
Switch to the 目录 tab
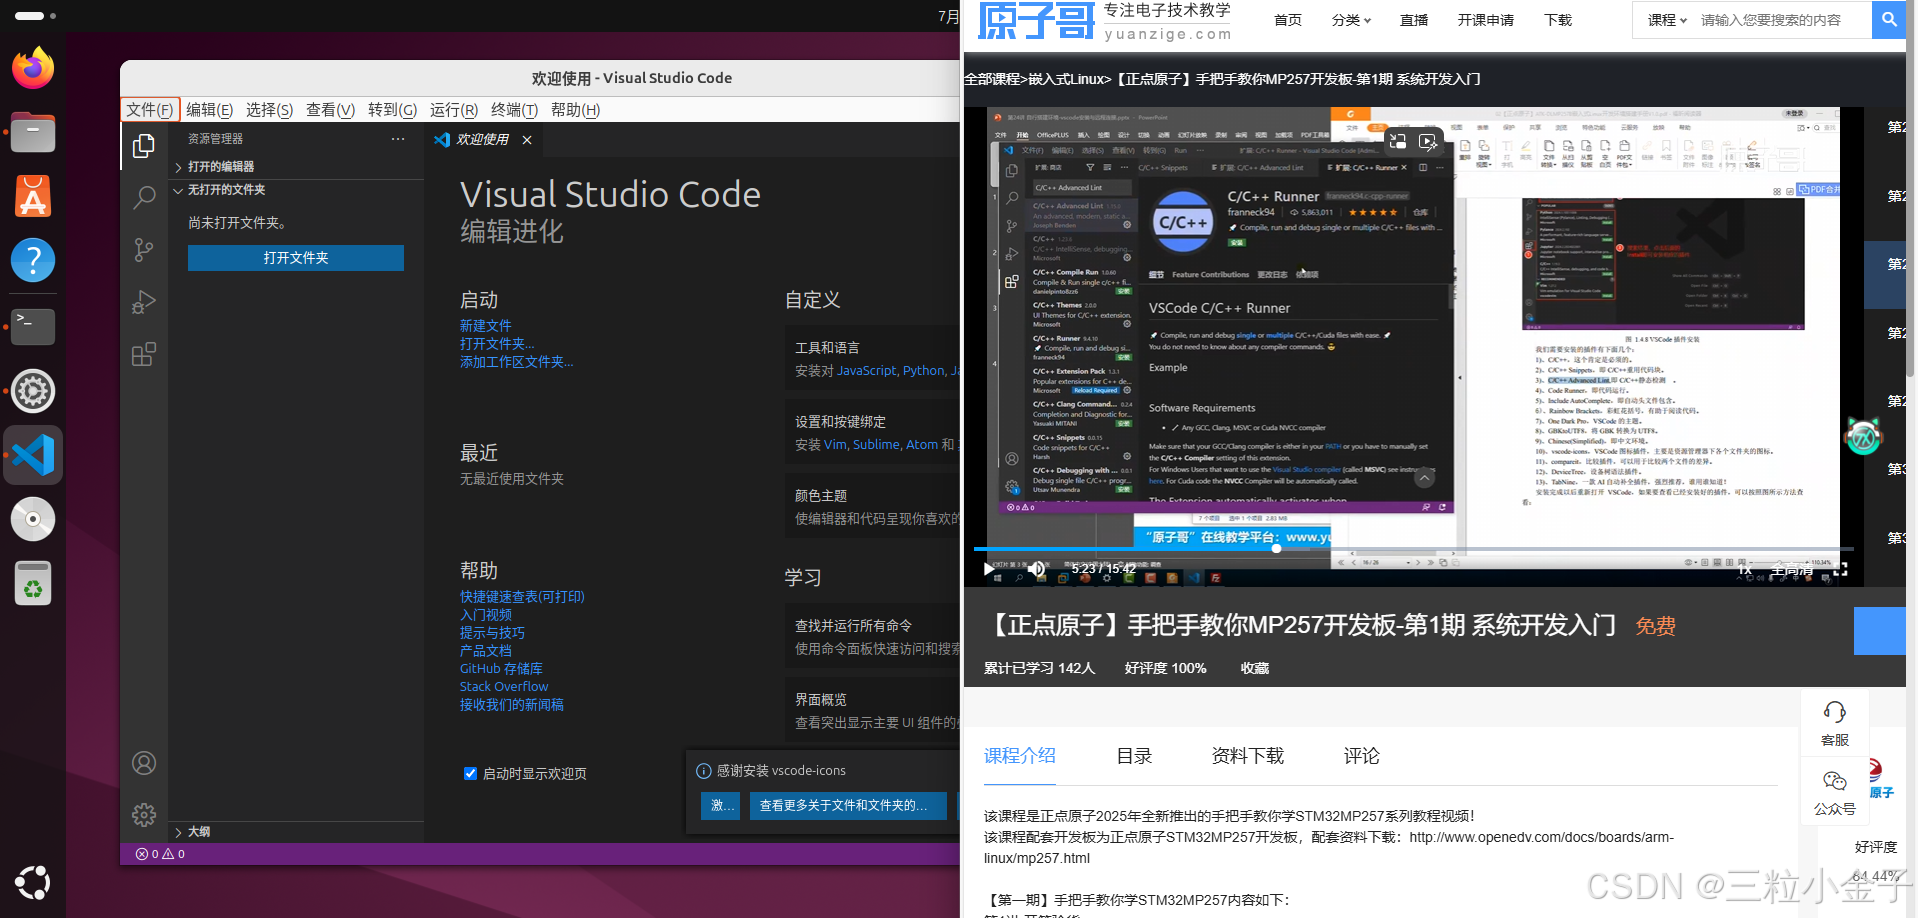(x=1134, y=756)
